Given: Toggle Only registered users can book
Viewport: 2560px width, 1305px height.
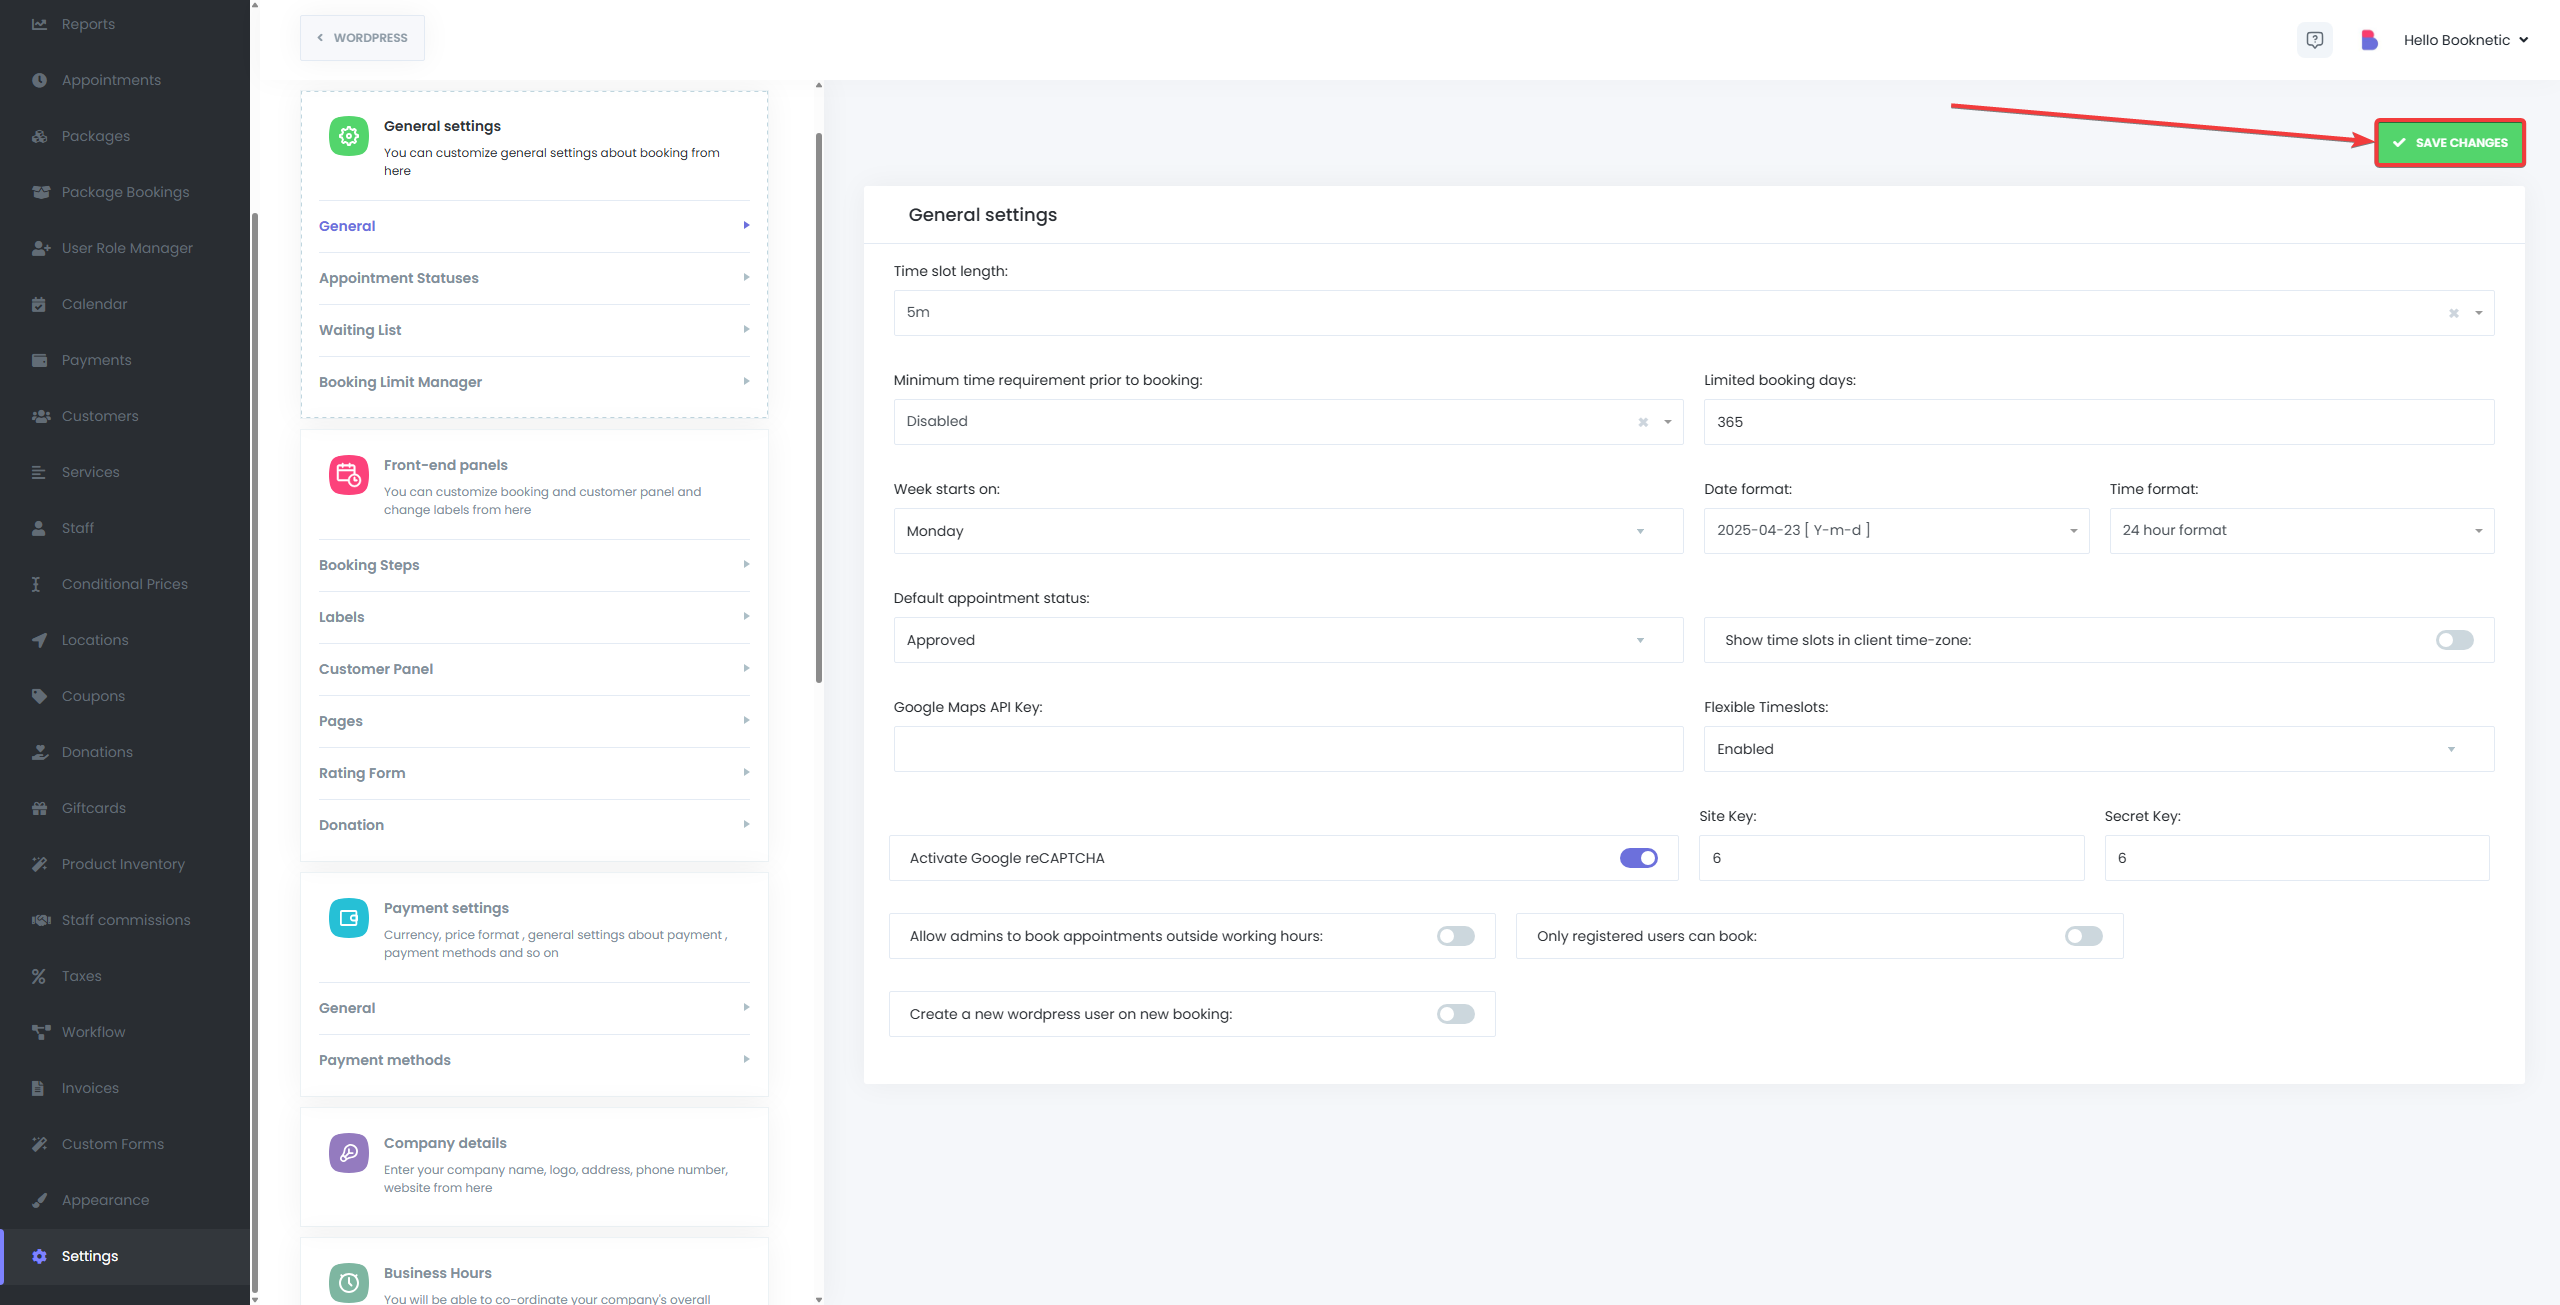Looking at the screenshot, I should point(2083,936).
